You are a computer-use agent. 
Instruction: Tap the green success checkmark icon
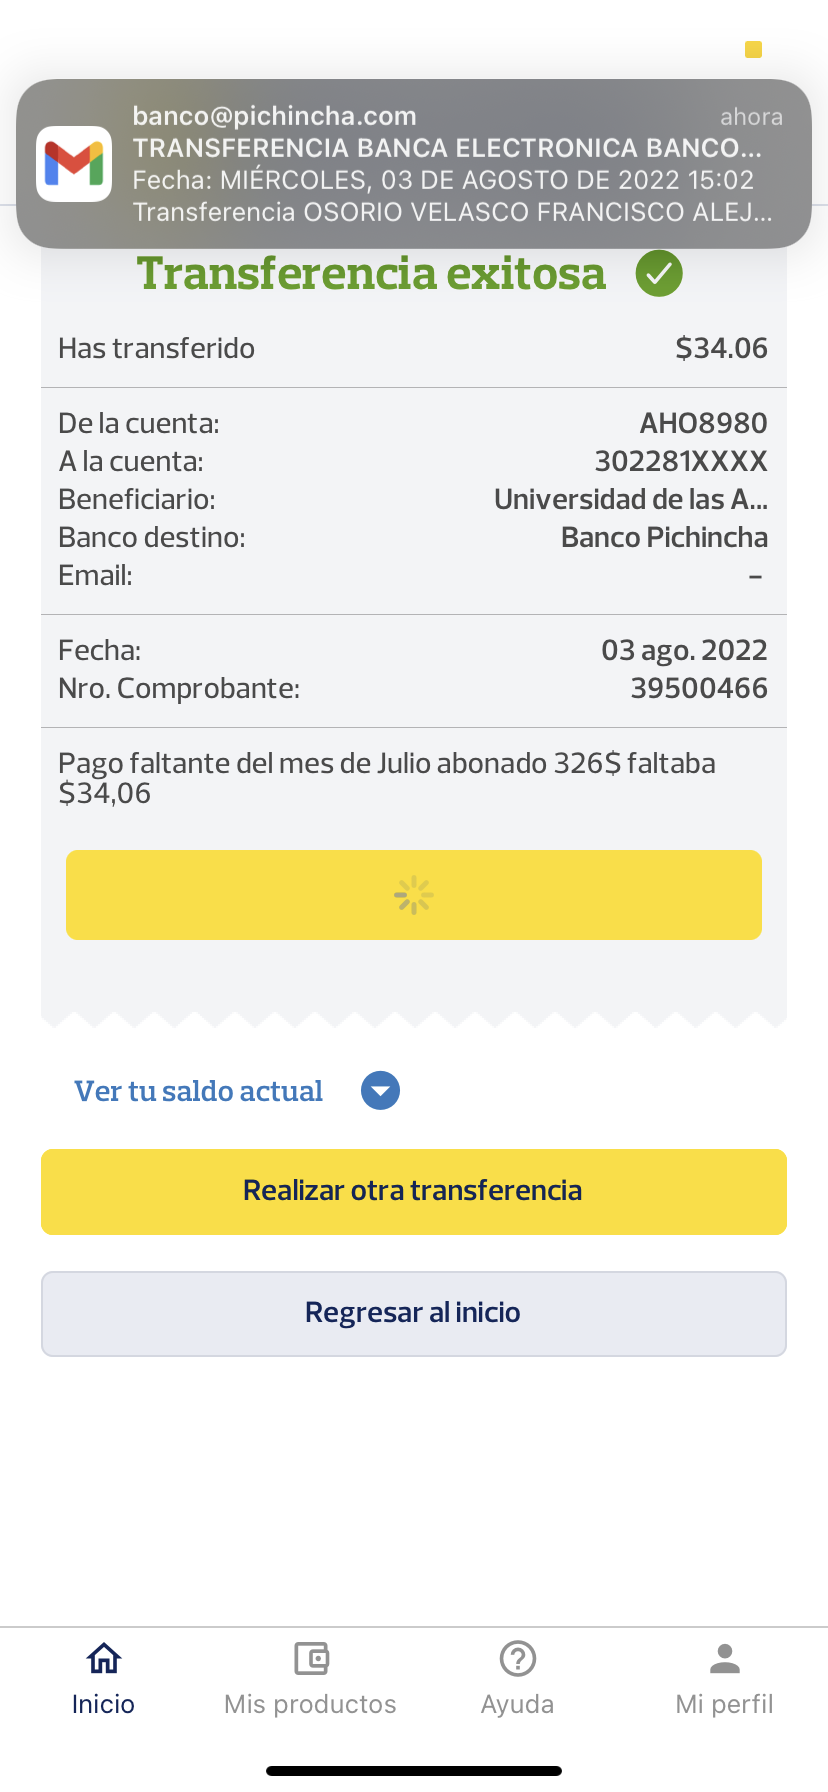pyautogui.click(x=659, y=274)
